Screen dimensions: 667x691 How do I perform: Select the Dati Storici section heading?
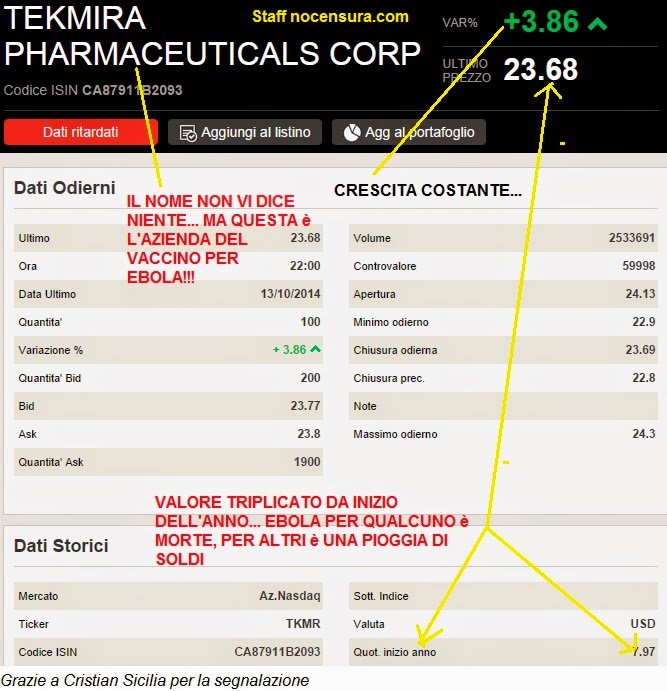pos(61,546)
